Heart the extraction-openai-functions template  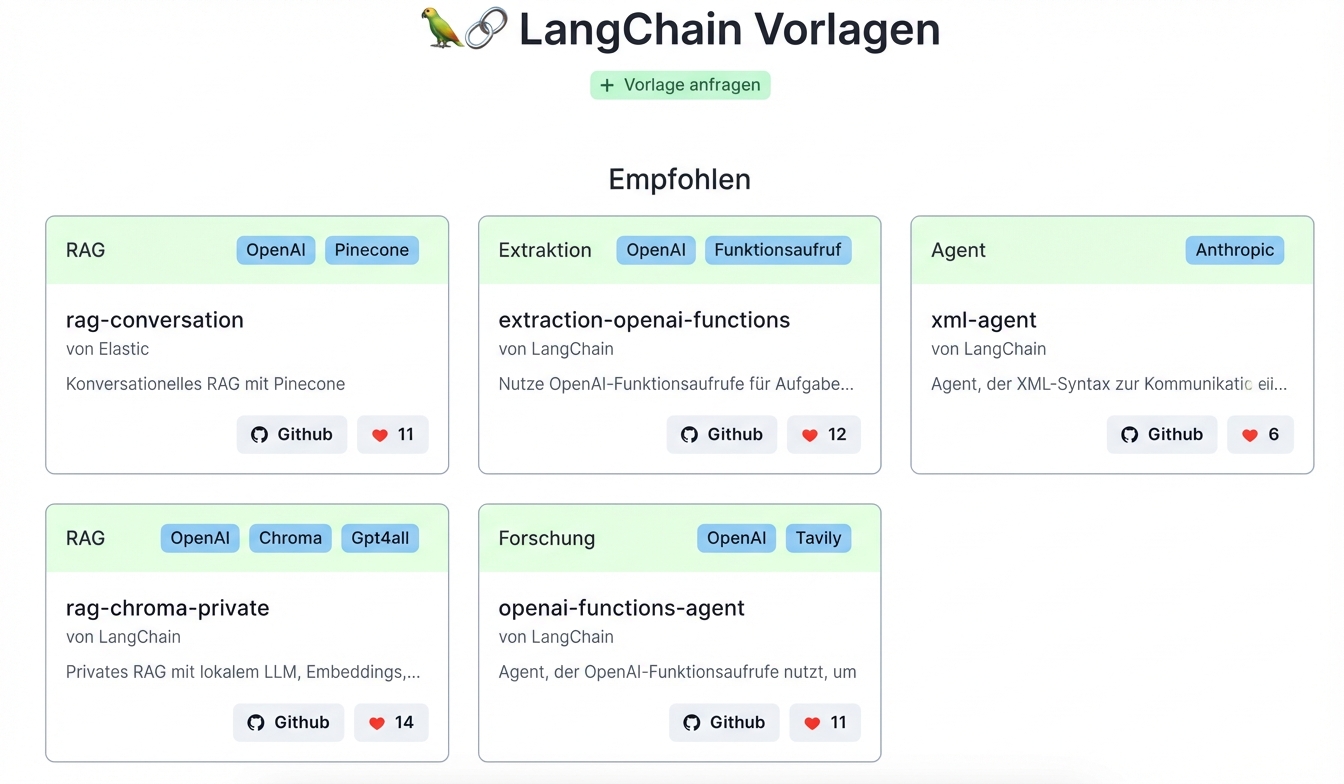(823, 434)
